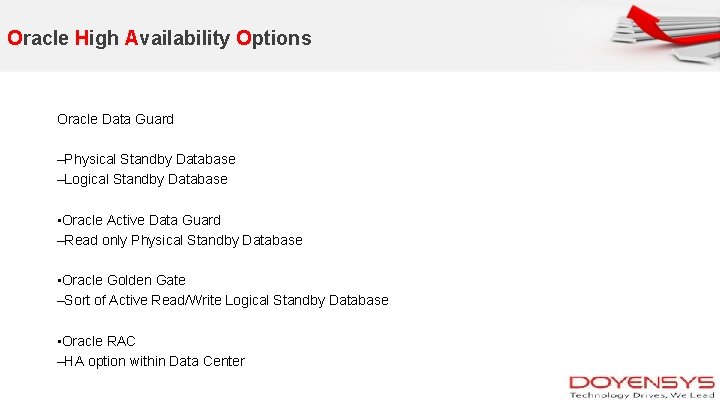Click the word 'Options' in the title
Image resolution: width=720 pixels, height=405 pixels.
tap(274, 39)
